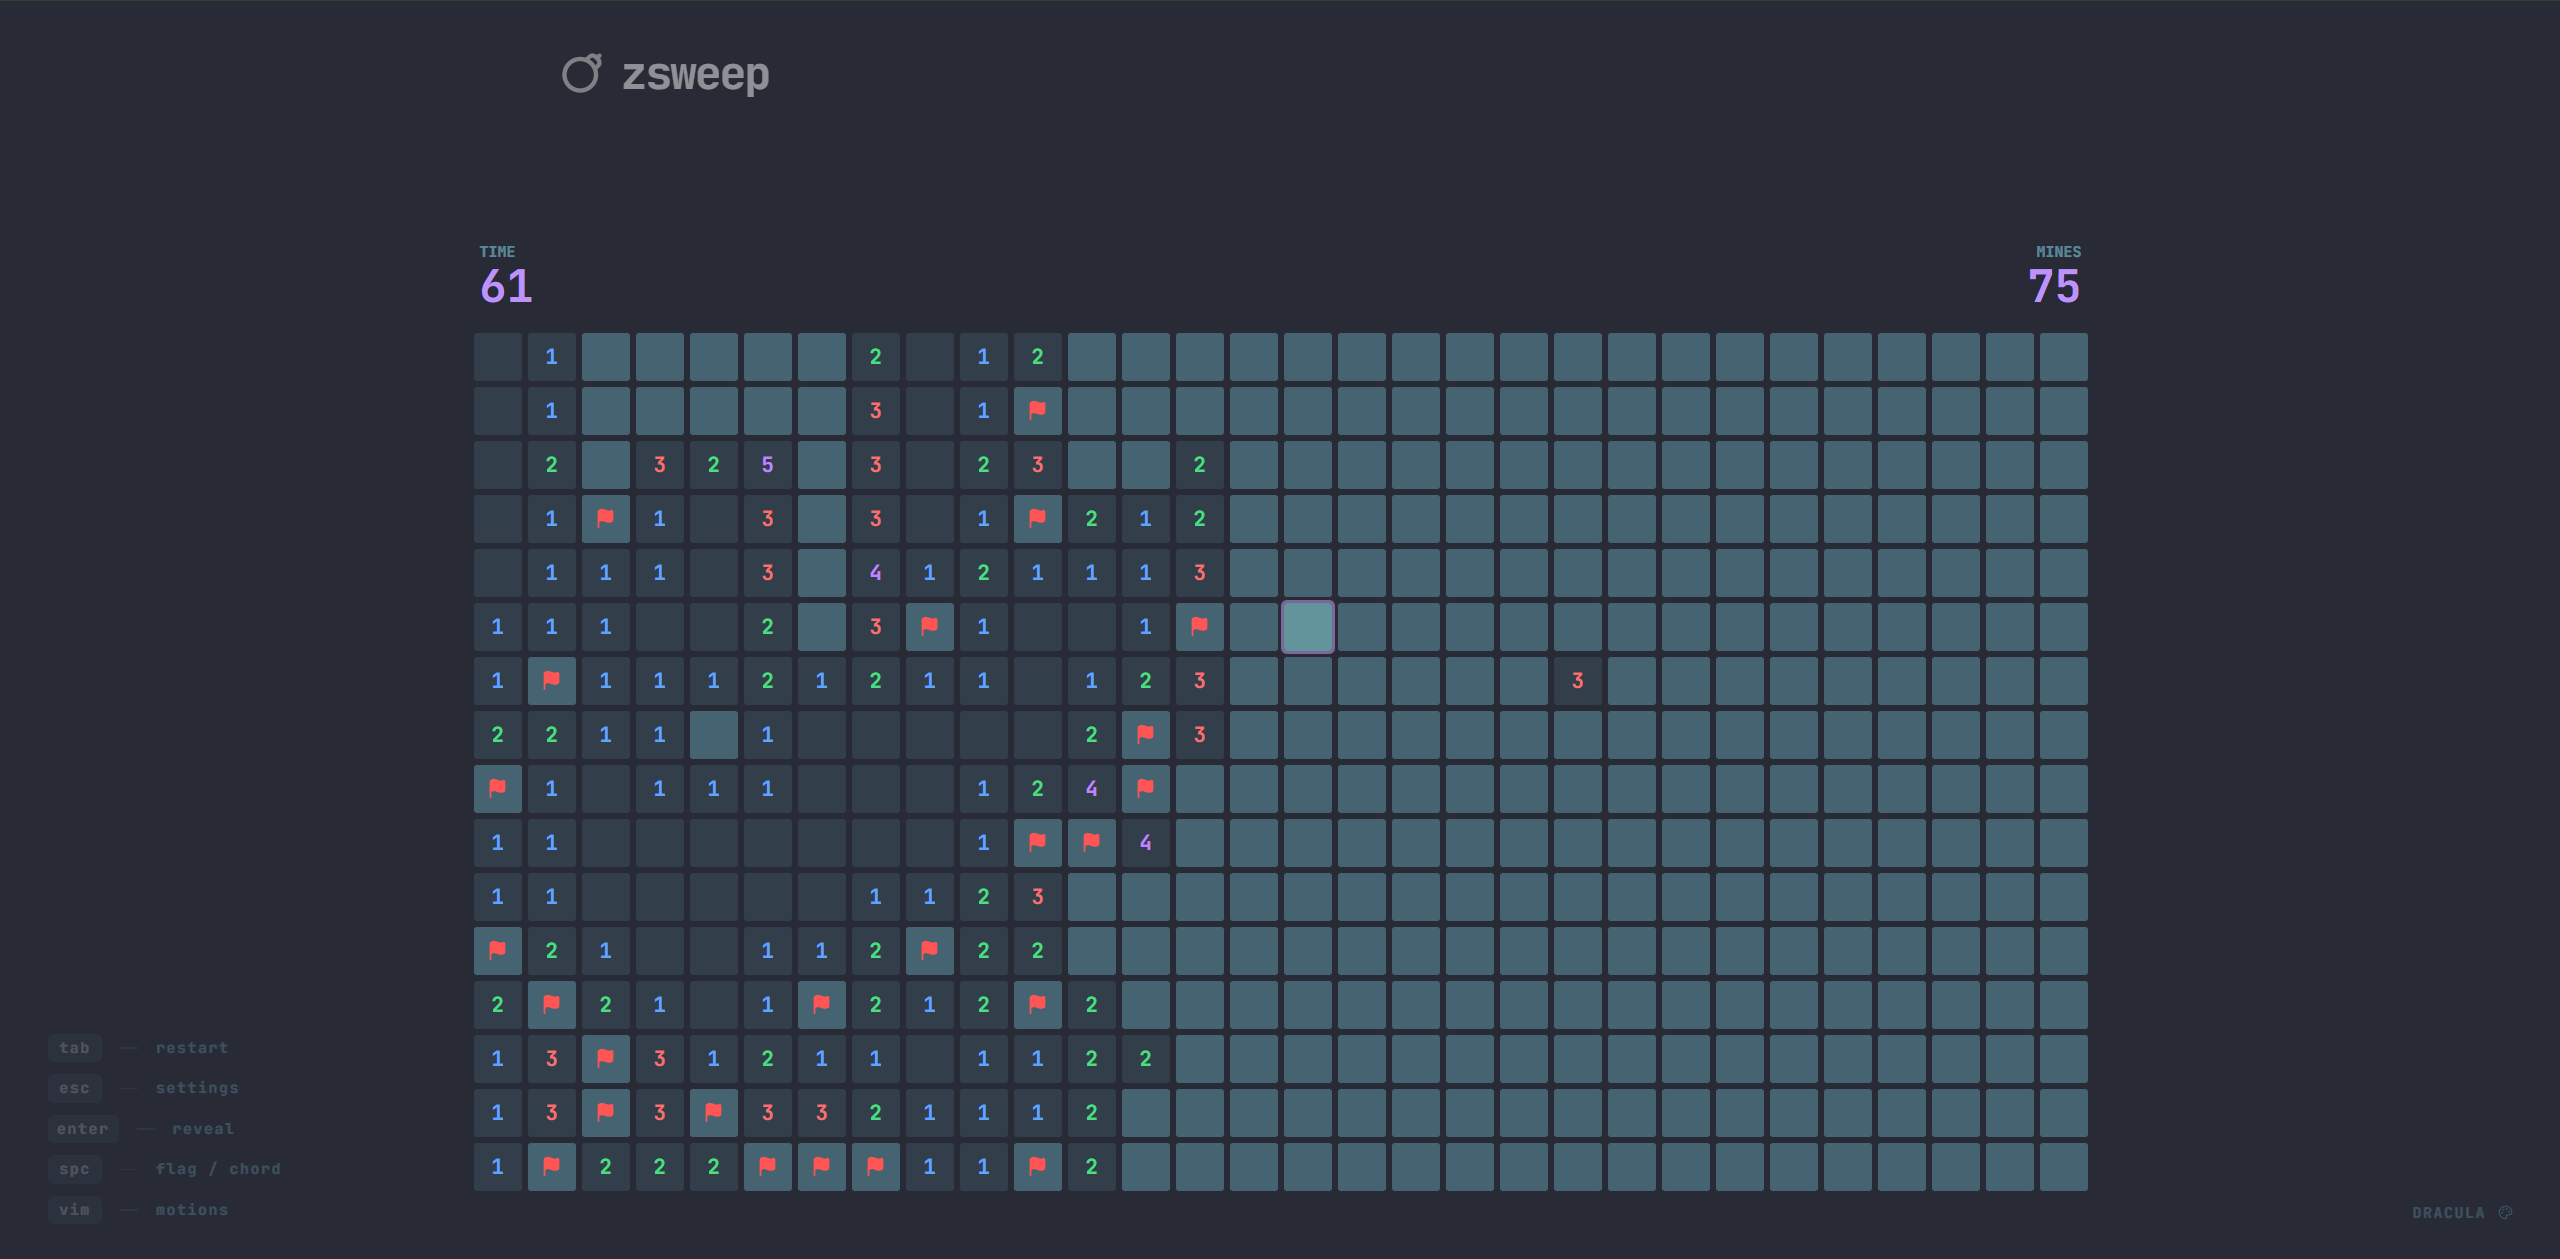Click the red flag in the top-right revealed area

(x=1038, y=410)
